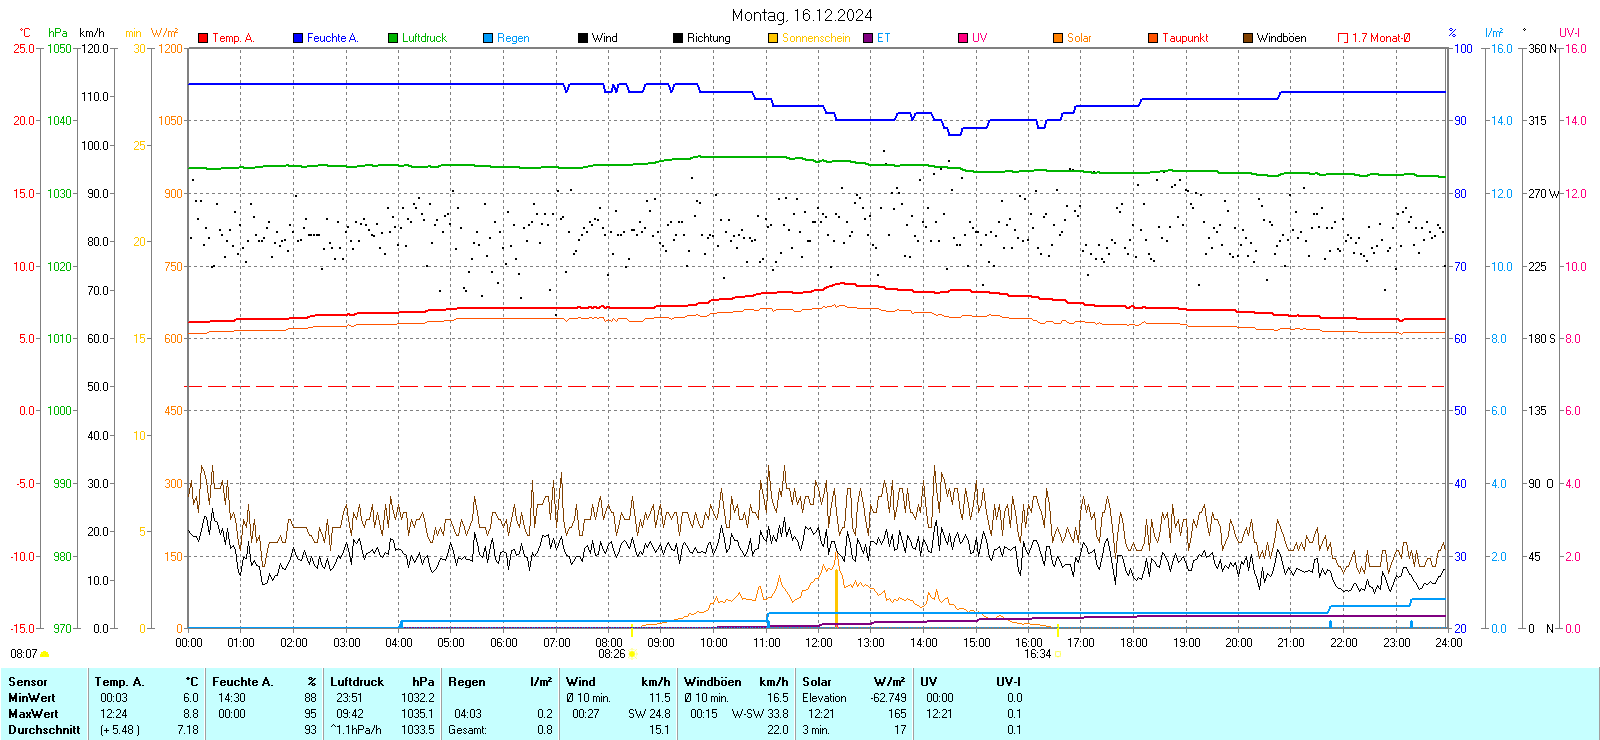Toggle the black Wind legend box
This screenshot has height=740, width=1600.
pos(583,38)
